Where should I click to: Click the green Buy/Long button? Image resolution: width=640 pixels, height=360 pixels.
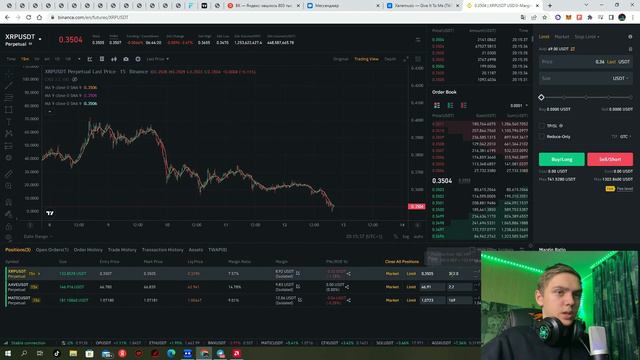click(562, 159)
